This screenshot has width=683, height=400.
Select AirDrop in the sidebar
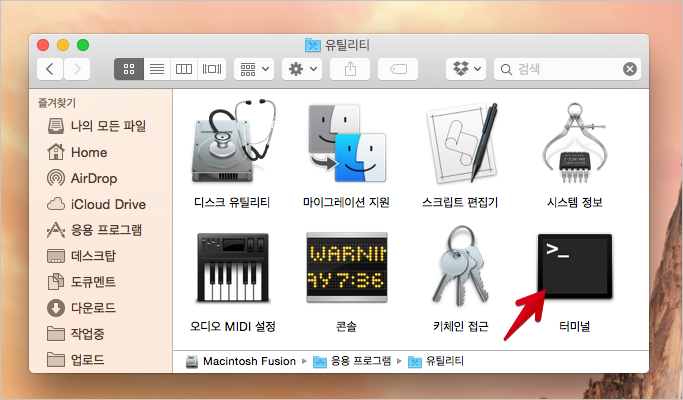pyautogui.click(x=82, y=178)
